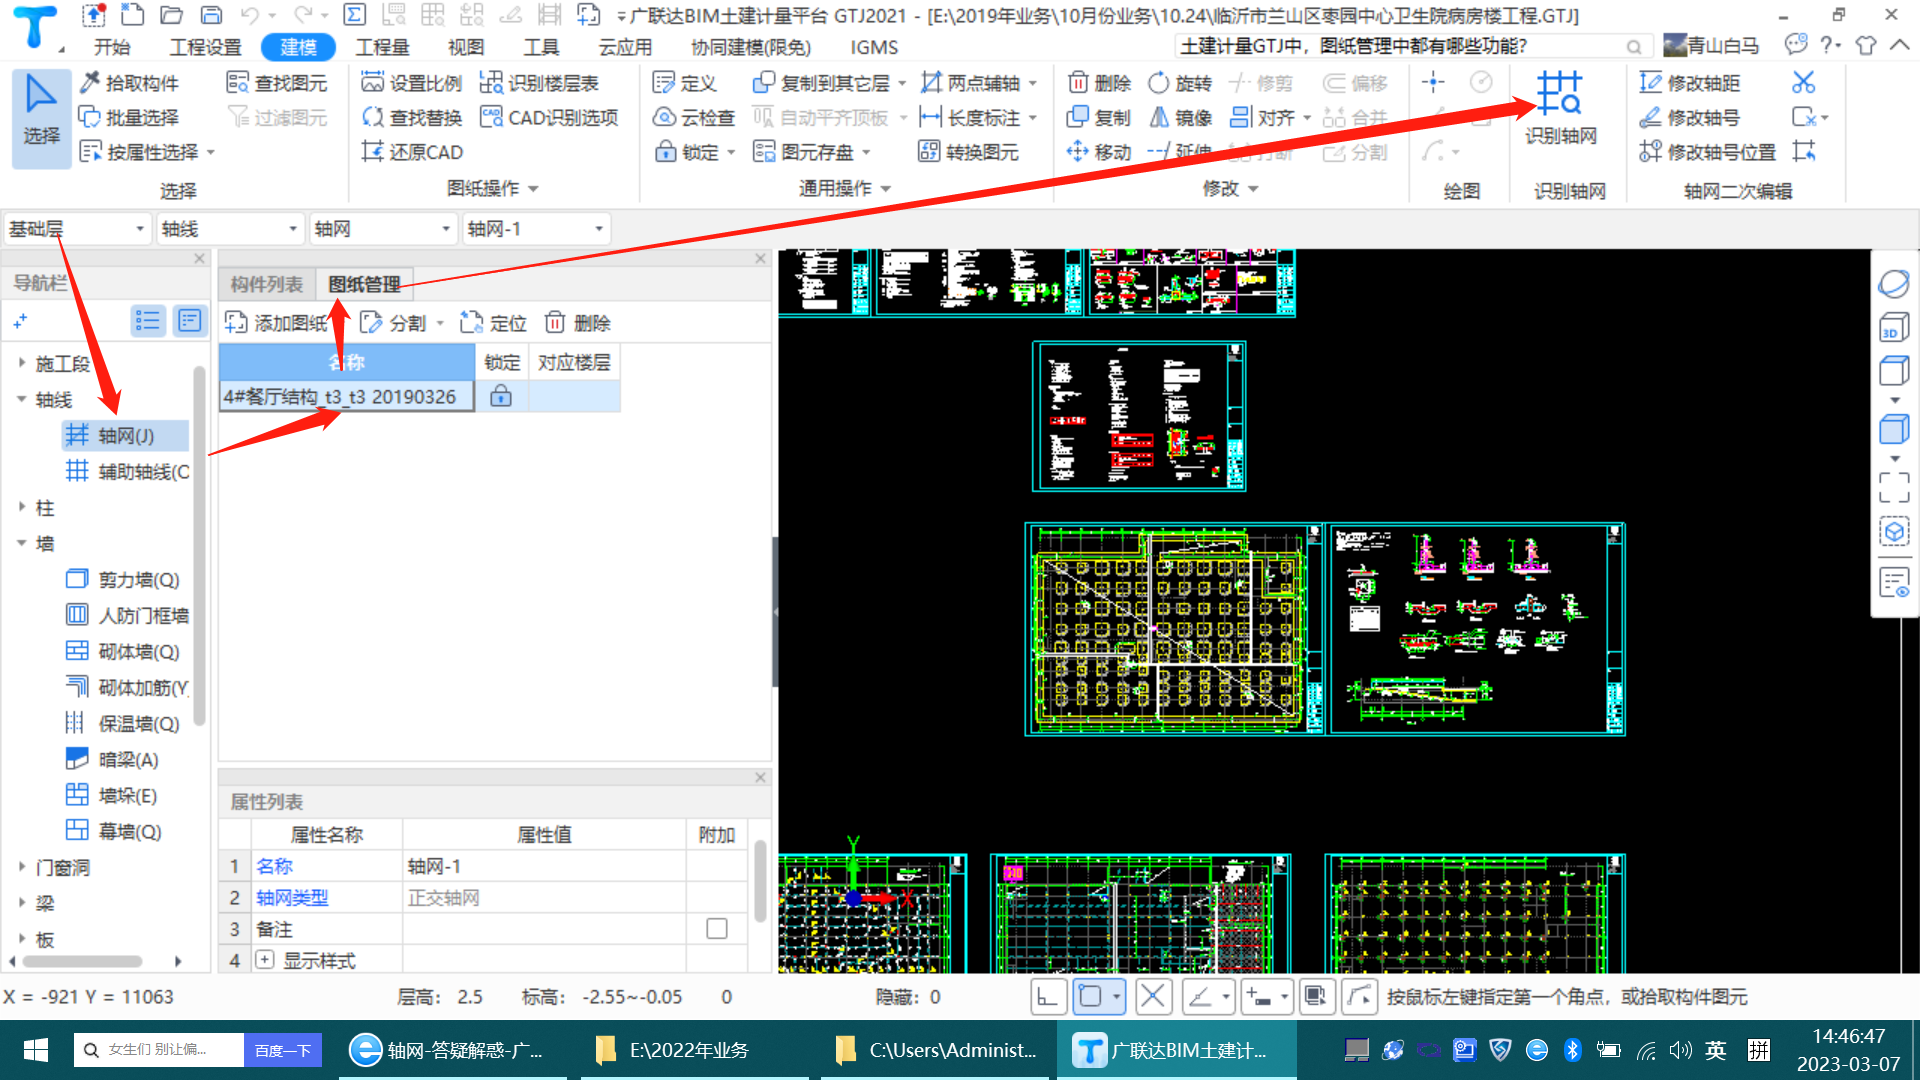Select the 4#餐厅结构 drawing row
This screenshot has height=1080, width=1920.
click(x=419, y=397)
